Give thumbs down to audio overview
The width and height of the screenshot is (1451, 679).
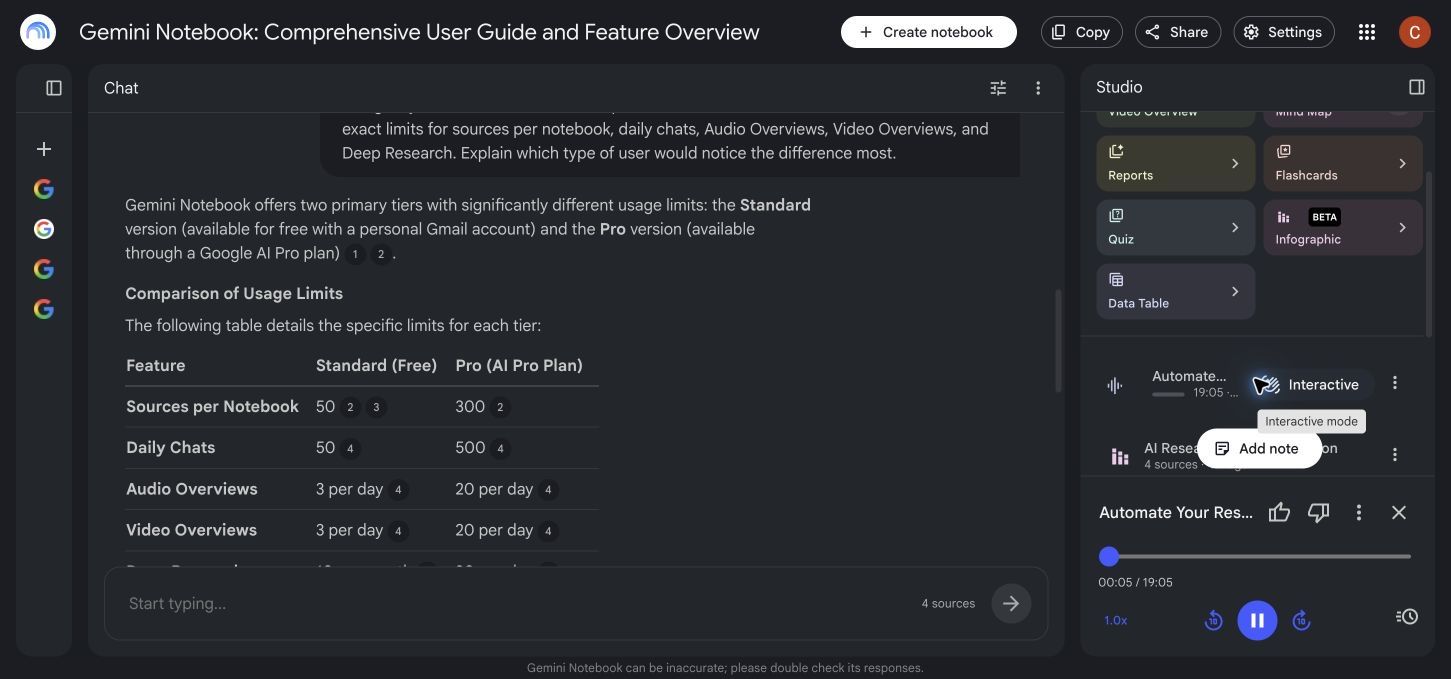[1319, 512]
